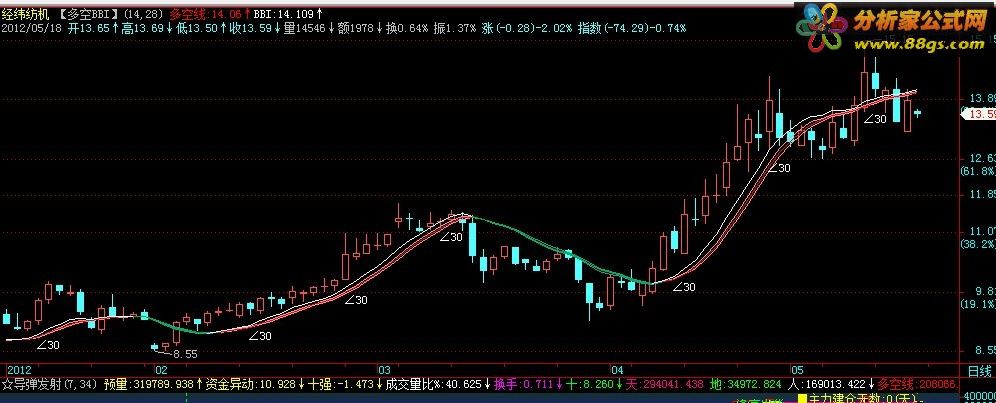Screen dimensions: 996x403
Task: Click the date 2012/05/18
Action: coord(32,28)
